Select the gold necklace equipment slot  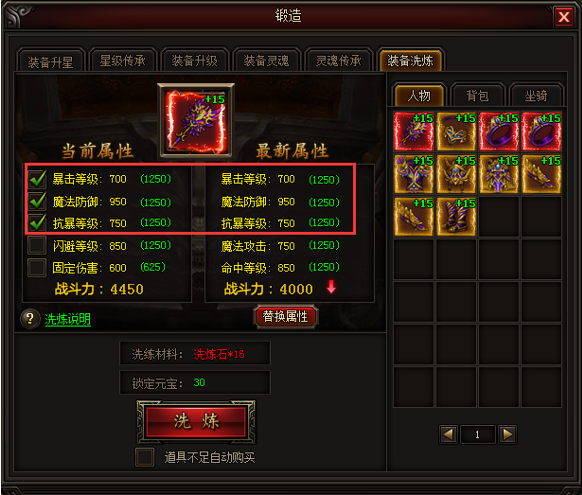click(456, 131)
